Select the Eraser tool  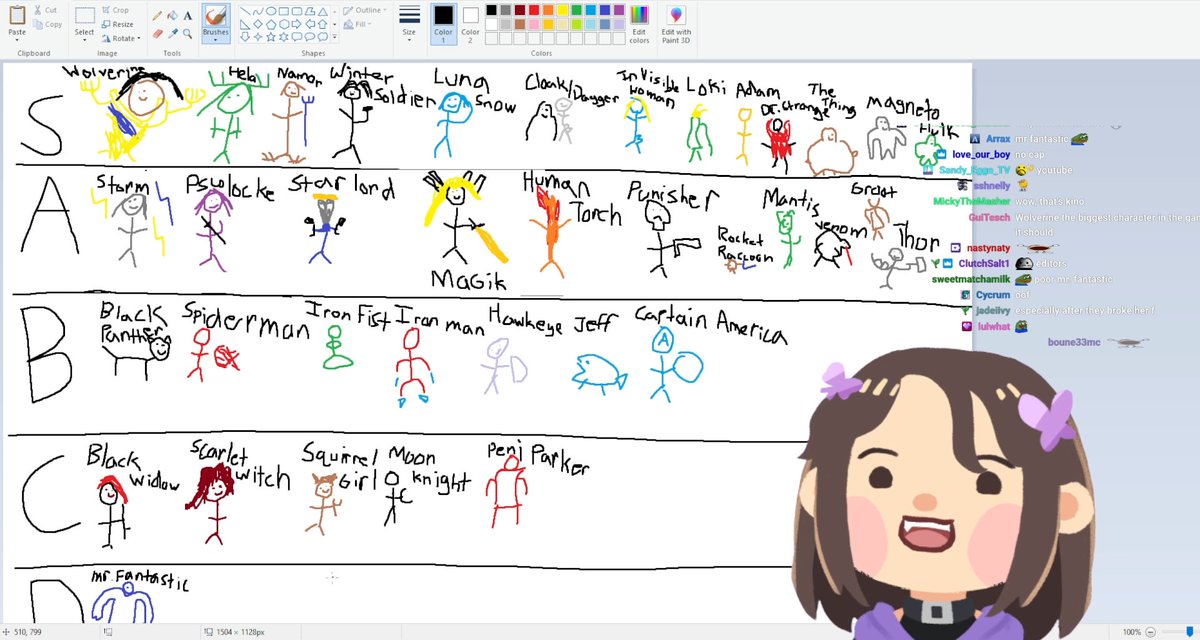pyautogui.click(x=157, y=33)
